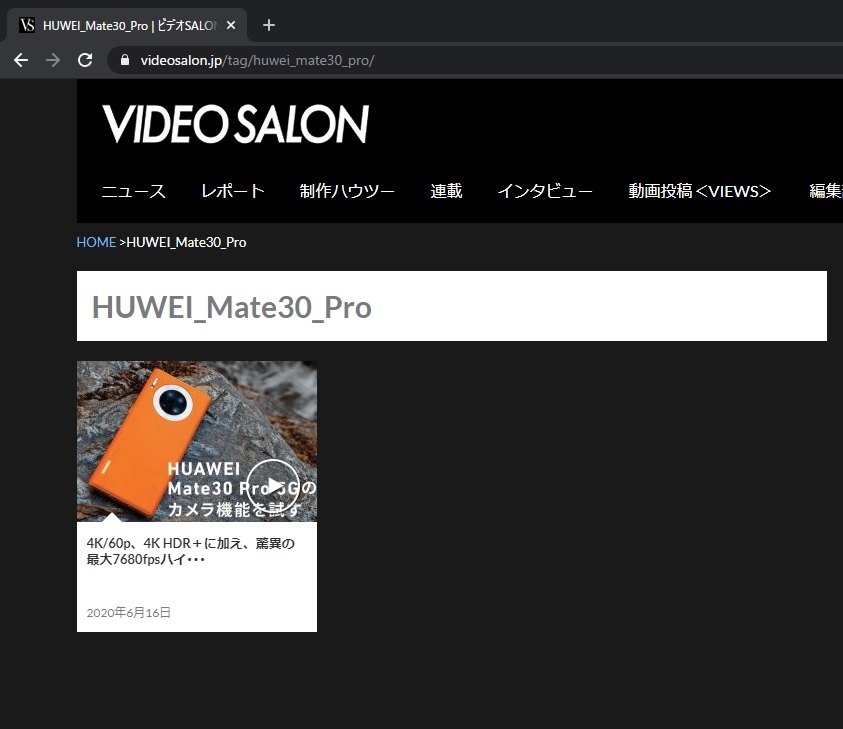Screen dimensions: 843x729
Task: Open the インタビュー menu item
Action: pyautogui.click(x=545, y=191)
